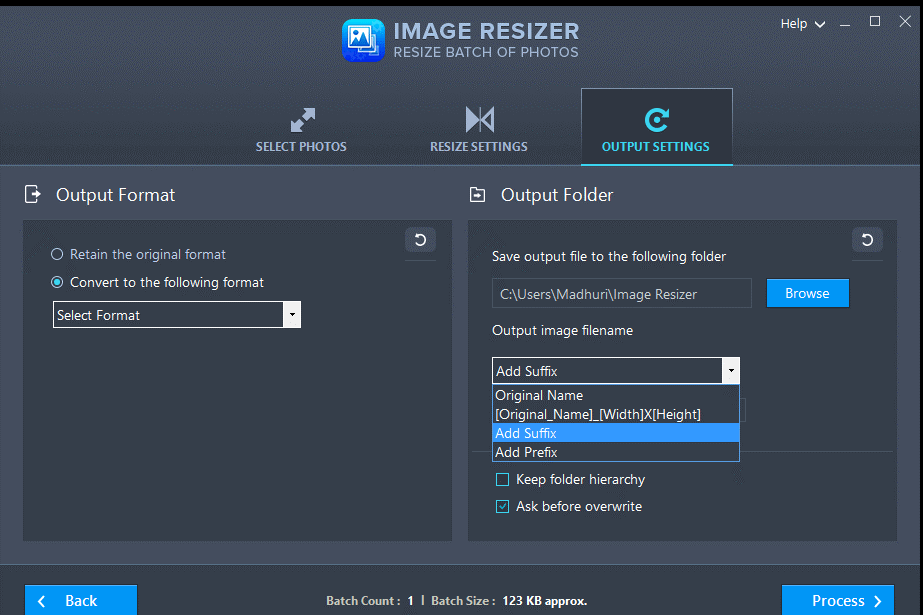Reset the Output Folder settings

(867, 241)
